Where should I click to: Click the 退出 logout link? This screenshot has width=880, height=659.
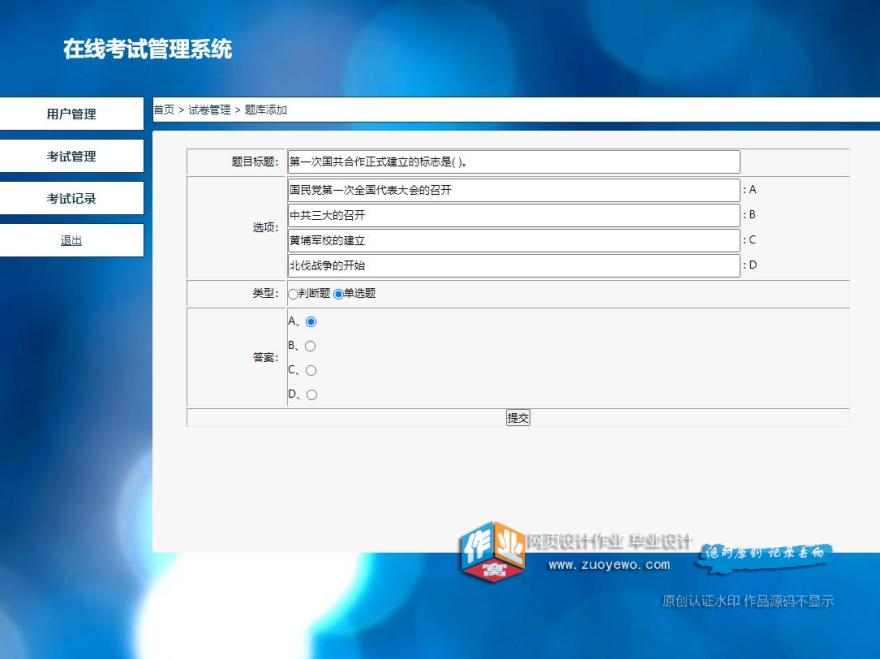[70, 240]
